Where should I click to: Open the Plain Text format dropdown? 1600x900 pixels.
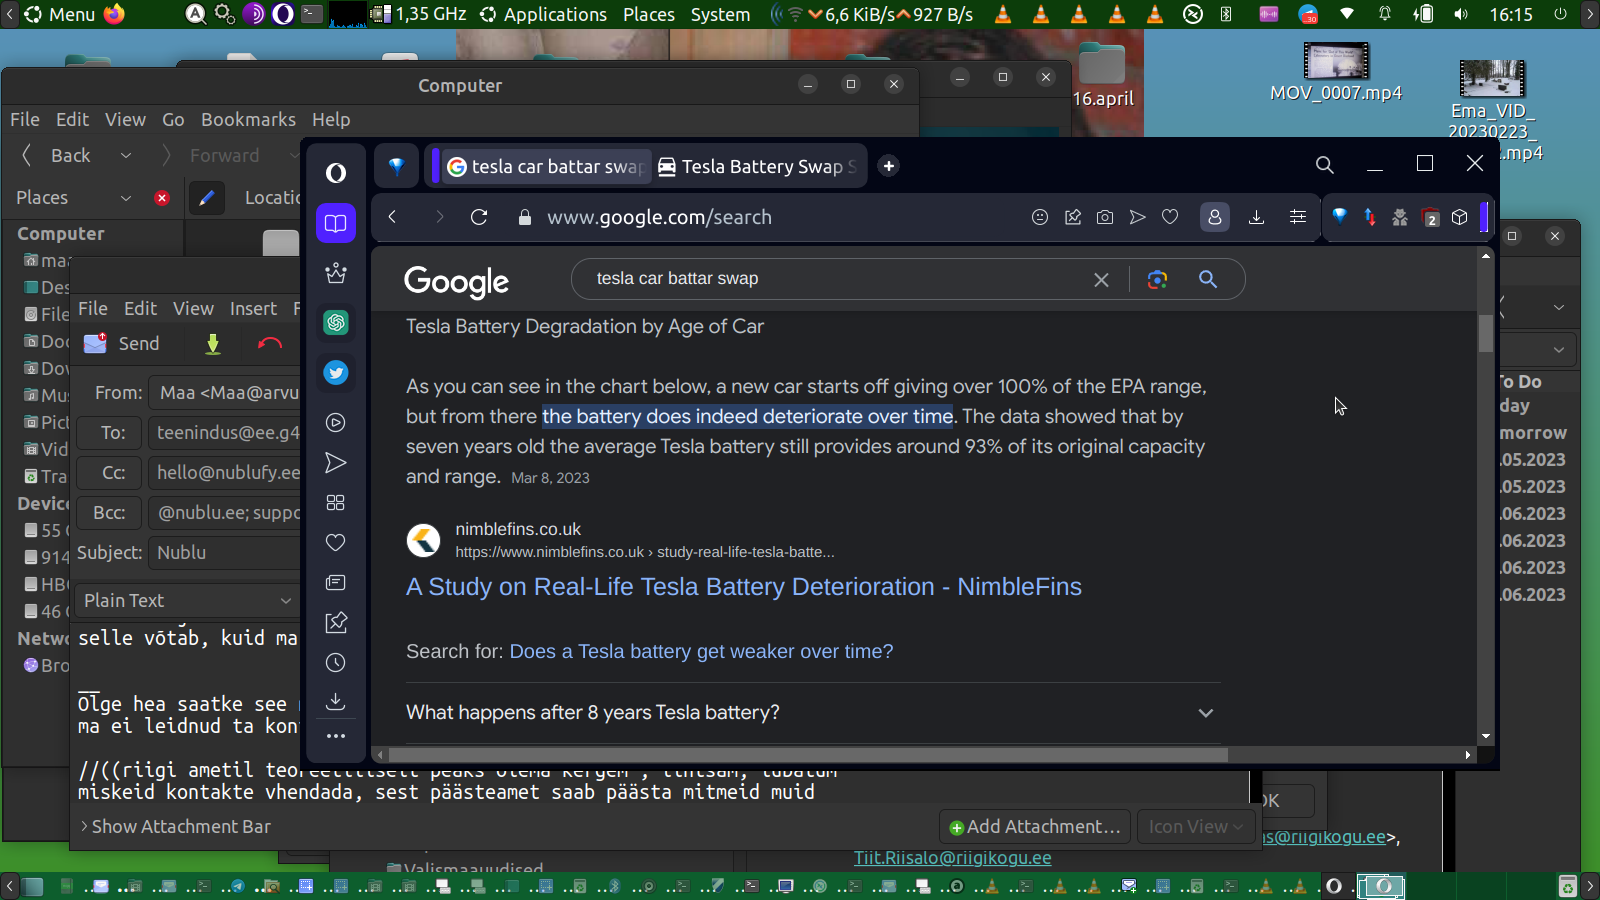click(187, 600)
